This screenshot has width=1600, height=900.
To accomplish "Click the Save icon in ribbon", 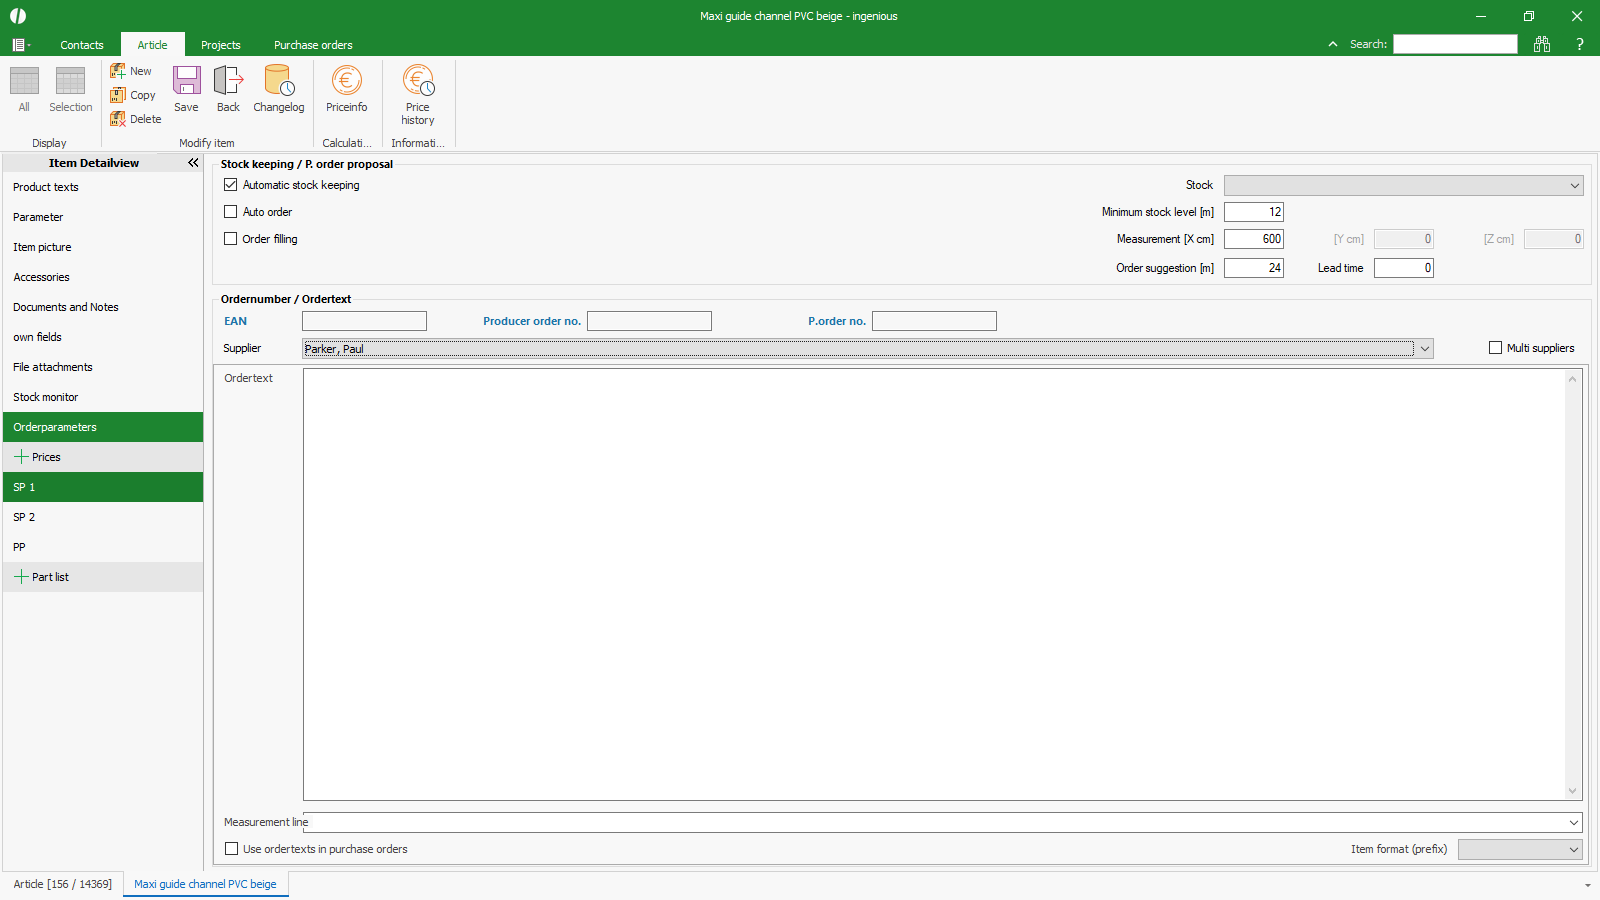I will pyautogui.click(x=186, y=88).
